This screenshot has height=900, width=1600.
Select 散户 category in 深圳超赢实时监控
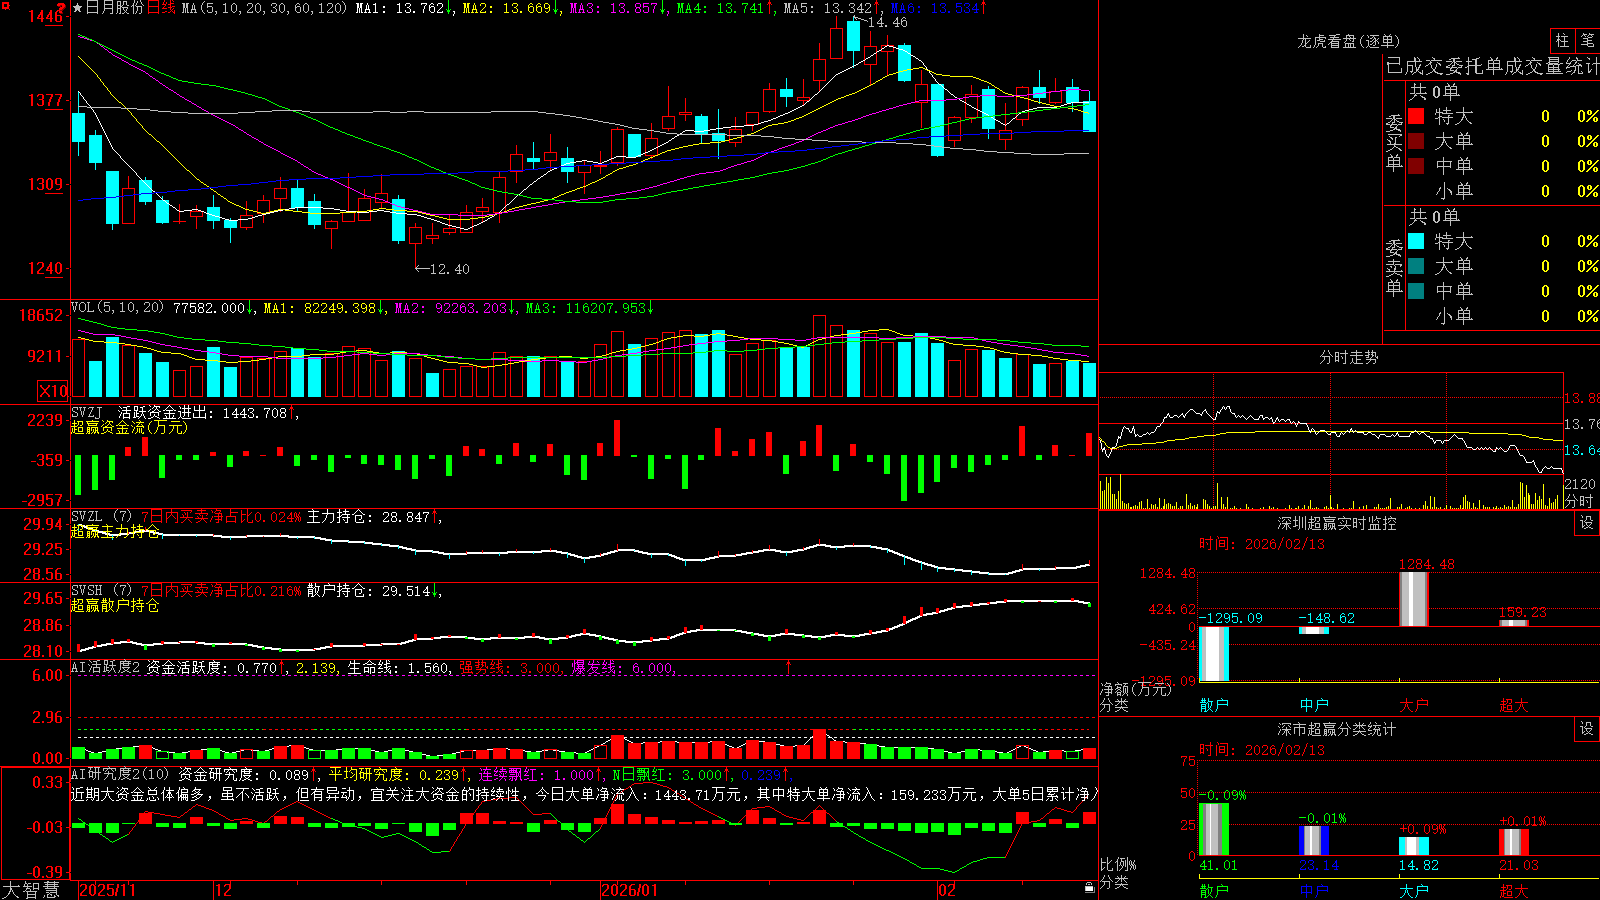click(1214, 705)
